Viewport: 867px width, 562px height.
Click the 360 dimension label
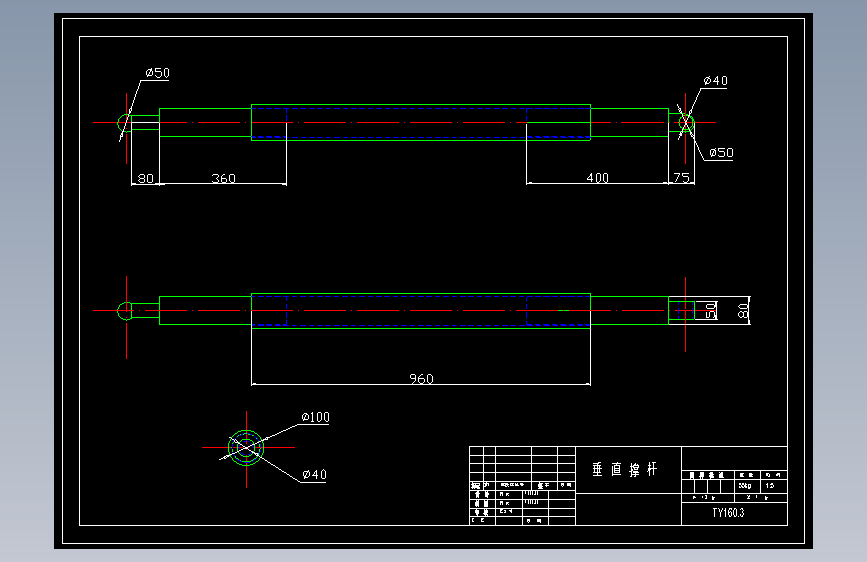pyautogui.click(x=223, y=178)
